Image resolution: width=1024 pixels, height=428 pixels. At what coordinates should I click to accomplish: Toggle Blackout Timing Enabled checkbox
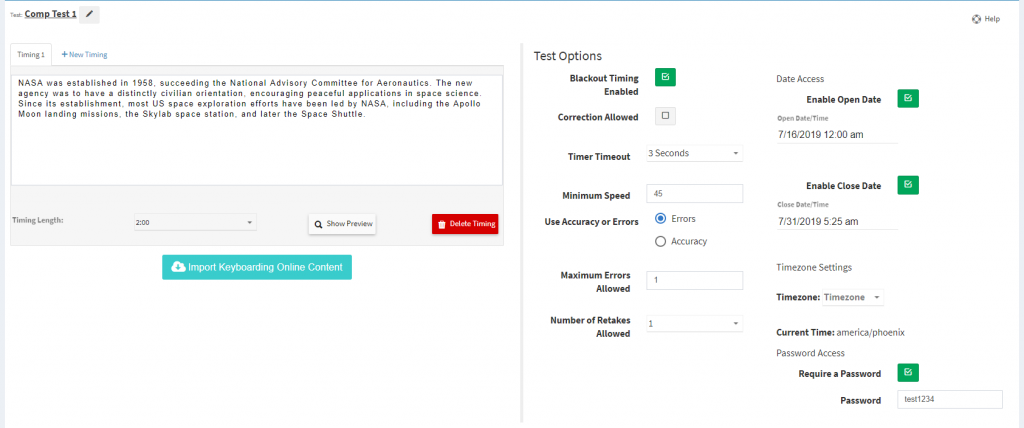click(x=665, y=76)
